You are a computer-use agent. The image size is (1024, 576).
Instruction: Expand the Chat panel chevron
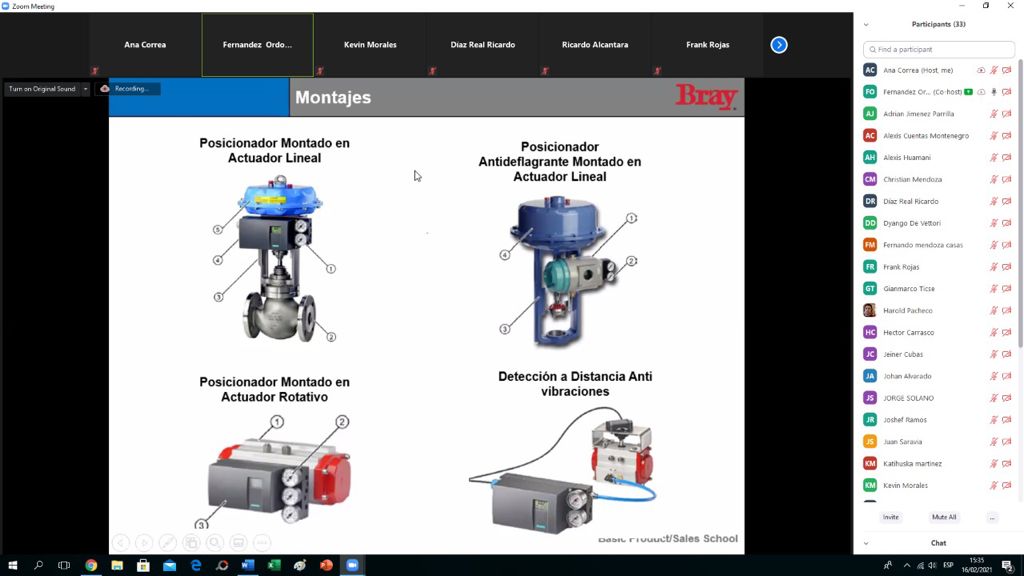click(866, 543)
